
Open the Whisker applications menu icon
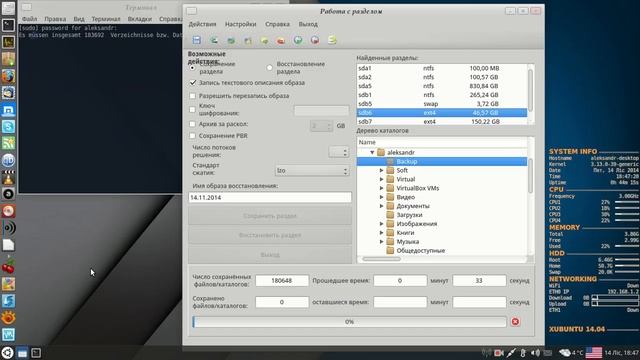pos(7,353)
